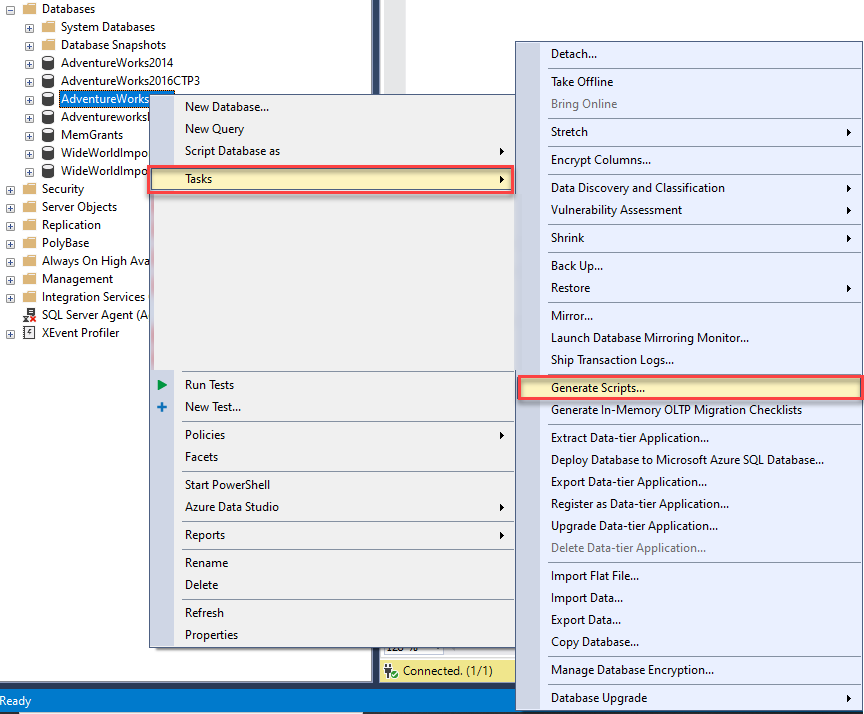This screenshot has width=864, height=714.
Task: Choose Generate Scripts... from Tasks menu
Action: coord(689,388)
